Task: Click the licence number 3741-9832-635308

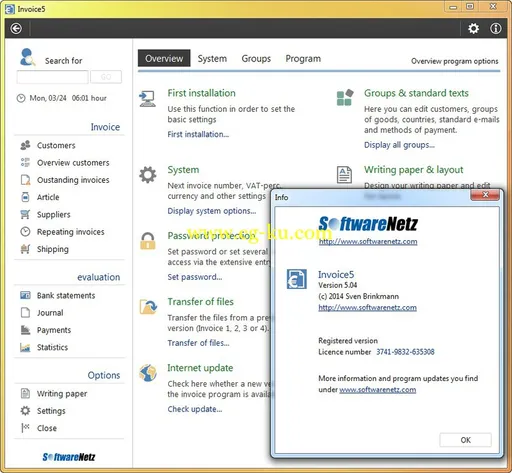Action: point(405,352)
